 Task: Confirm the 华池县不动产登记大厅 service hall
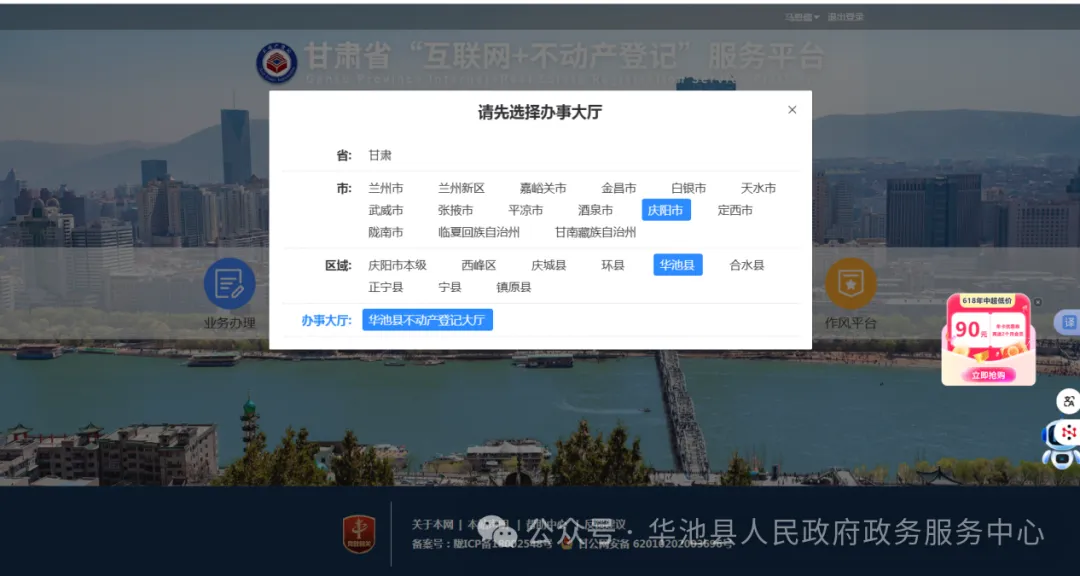tap(428, 320)
